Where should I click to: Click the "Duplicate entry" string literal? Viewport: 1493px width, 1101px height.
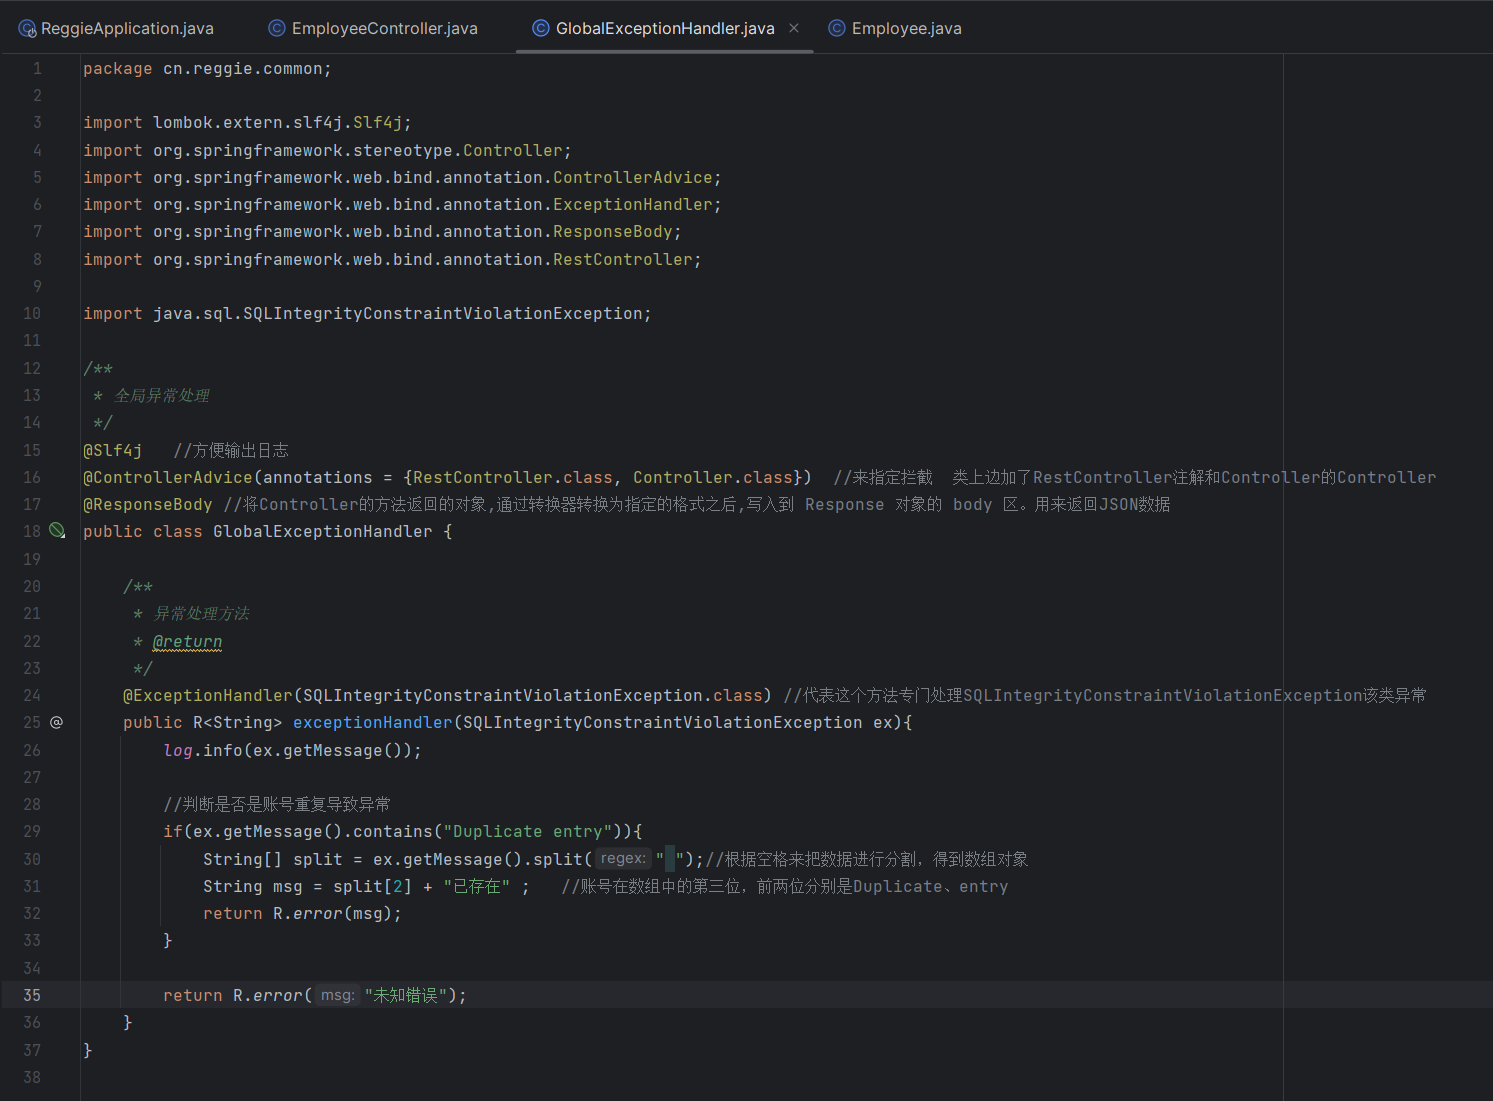point(528,831)
